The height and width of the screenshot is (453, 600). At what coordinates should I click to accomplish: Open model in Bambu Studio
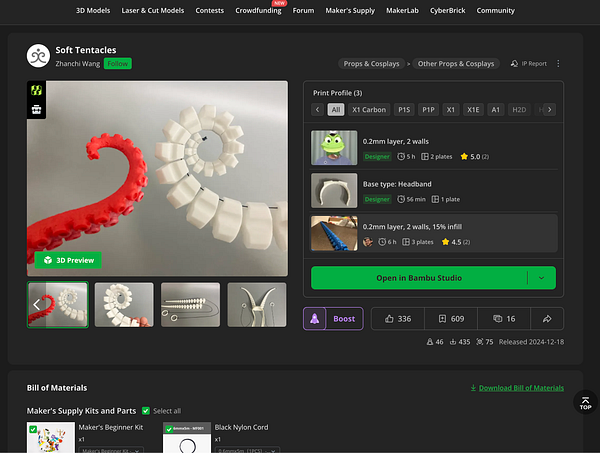(x=419, y=278)
